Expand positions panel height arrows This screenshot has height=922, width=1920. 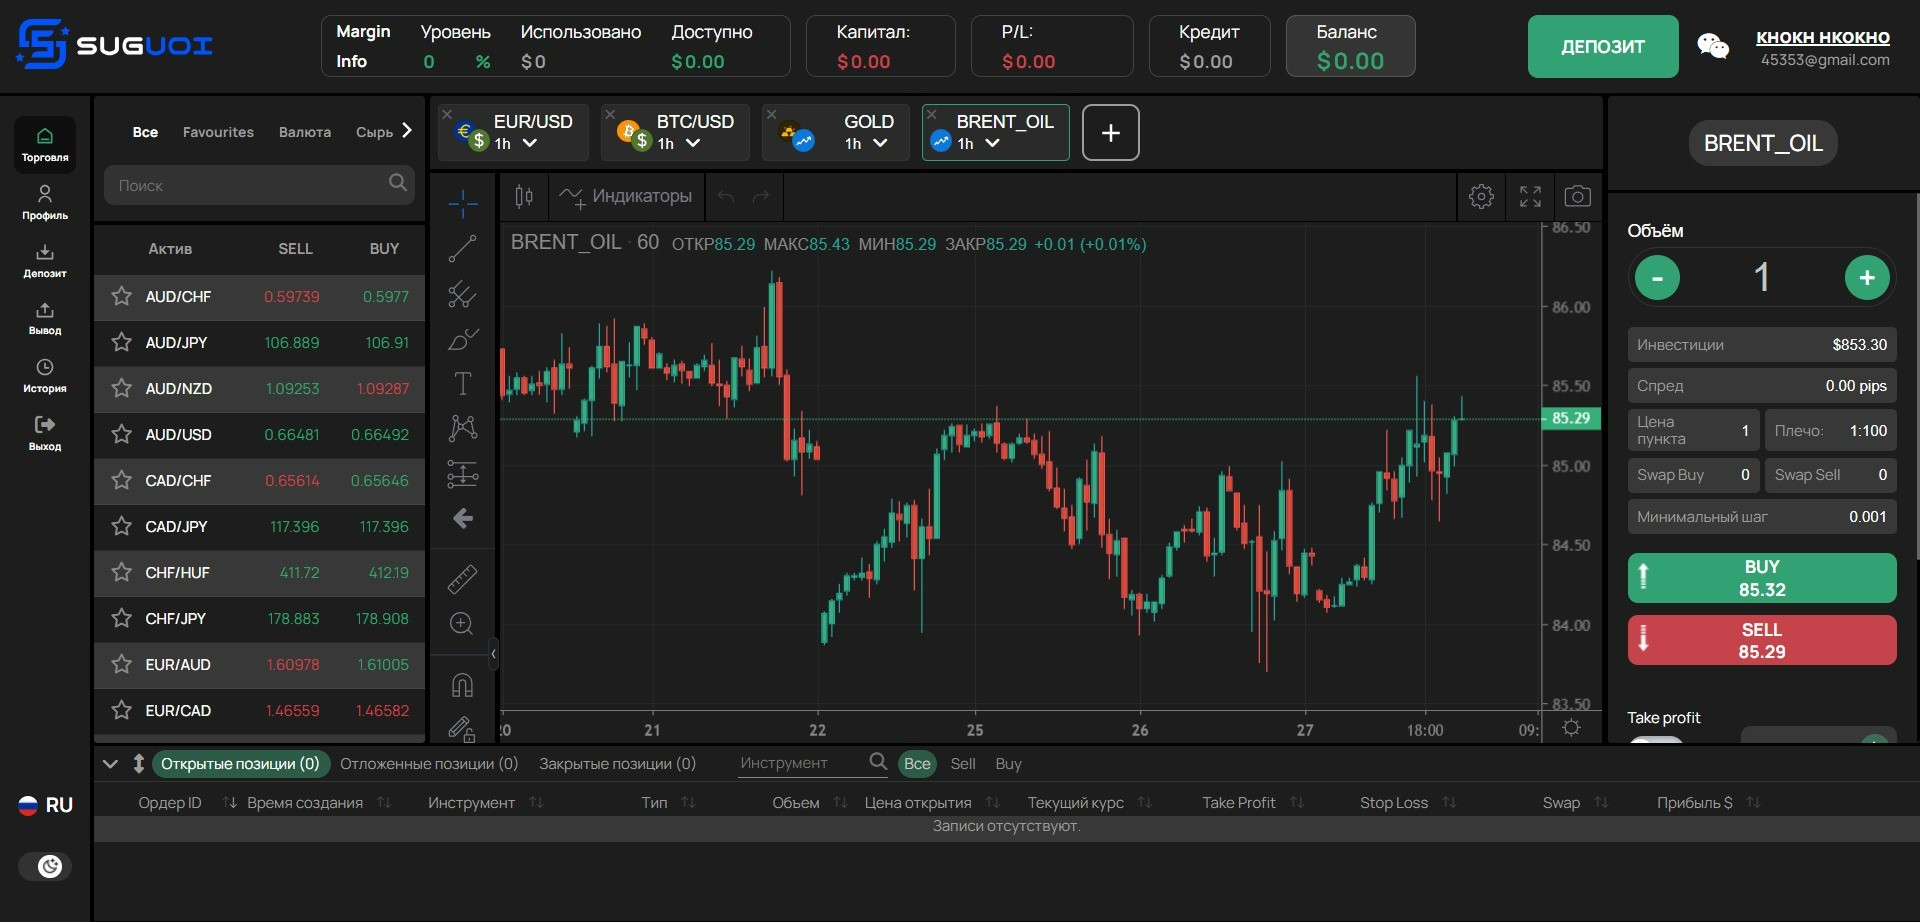pos(139,764)
